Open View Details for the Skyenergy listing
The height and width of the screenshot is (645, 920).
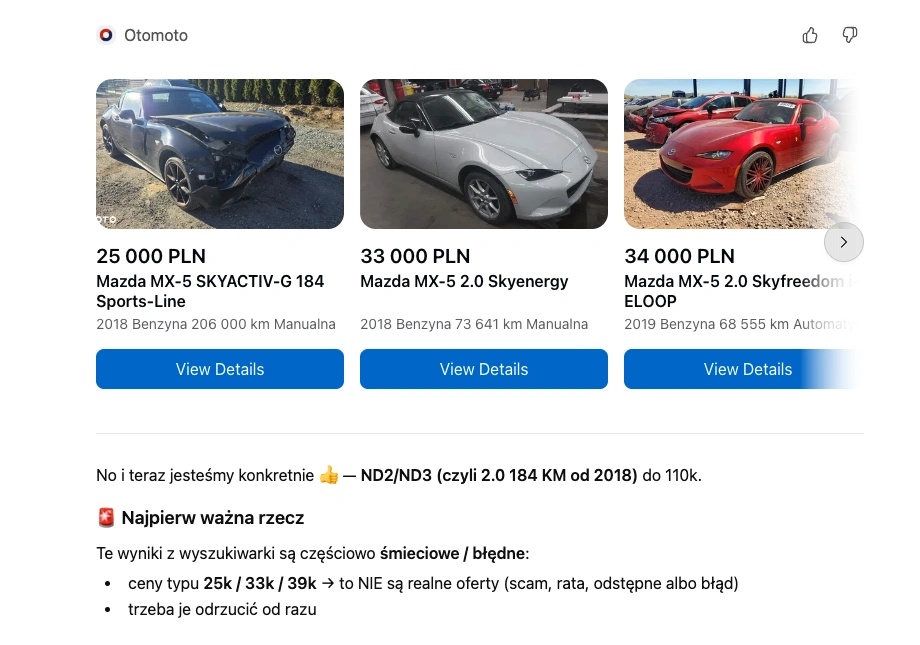pyautogui.click(x=483, y=369)
